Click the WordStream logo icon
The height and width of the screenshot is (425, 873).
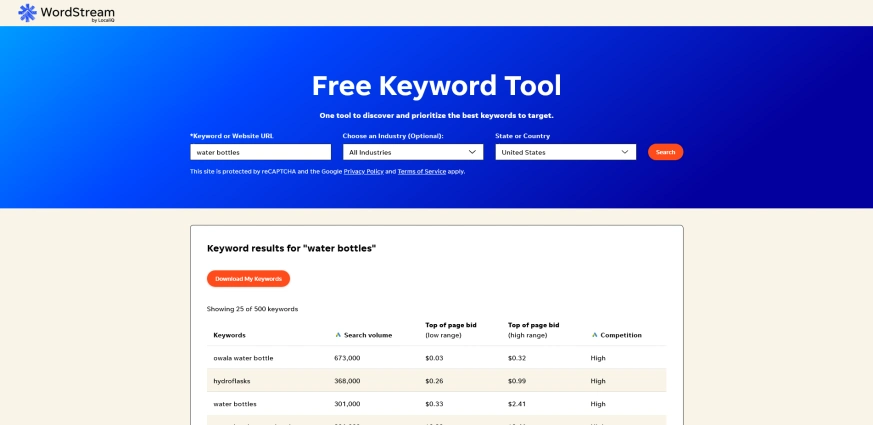[x=27, y=12]
